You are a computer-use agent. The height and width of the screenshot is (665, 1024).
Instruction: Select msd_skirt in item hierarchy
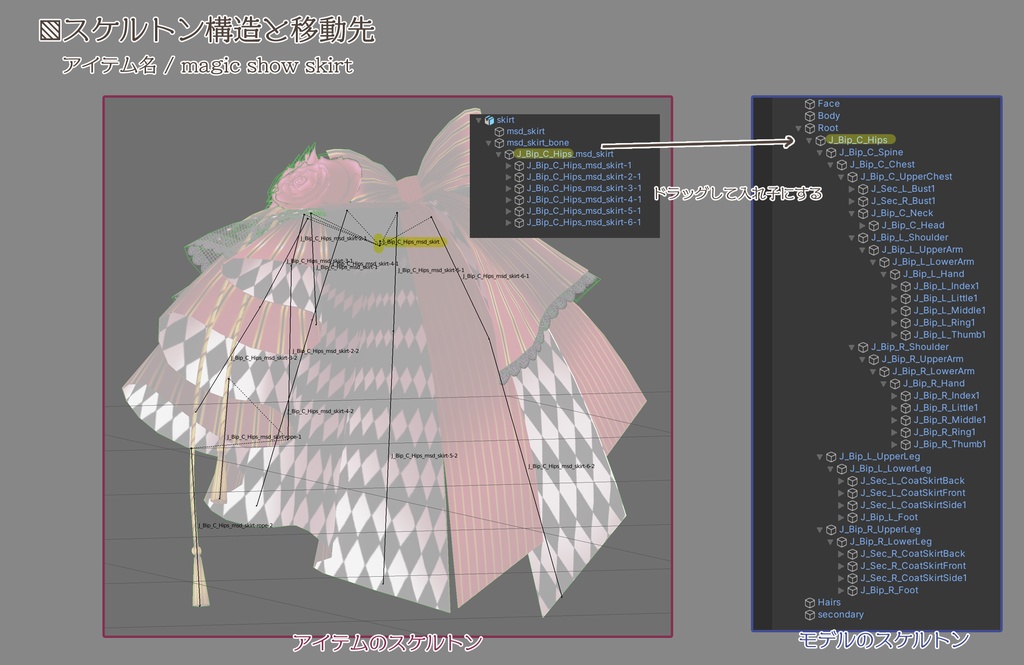[x=525, y=131]
